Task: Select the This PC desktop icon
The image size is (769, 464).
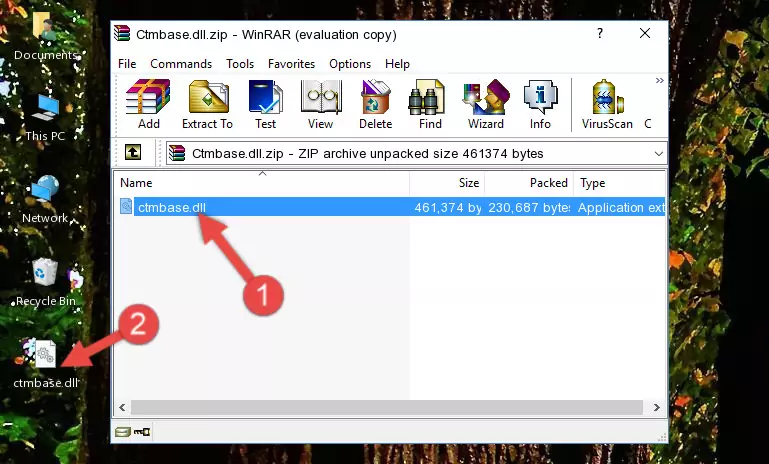Action: 45,118
